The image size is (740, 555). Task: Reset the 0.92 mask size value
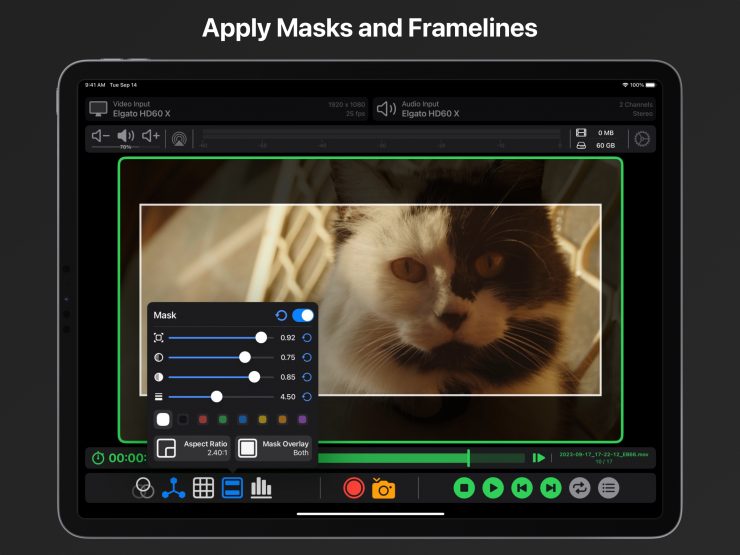(x=307, y=338)
